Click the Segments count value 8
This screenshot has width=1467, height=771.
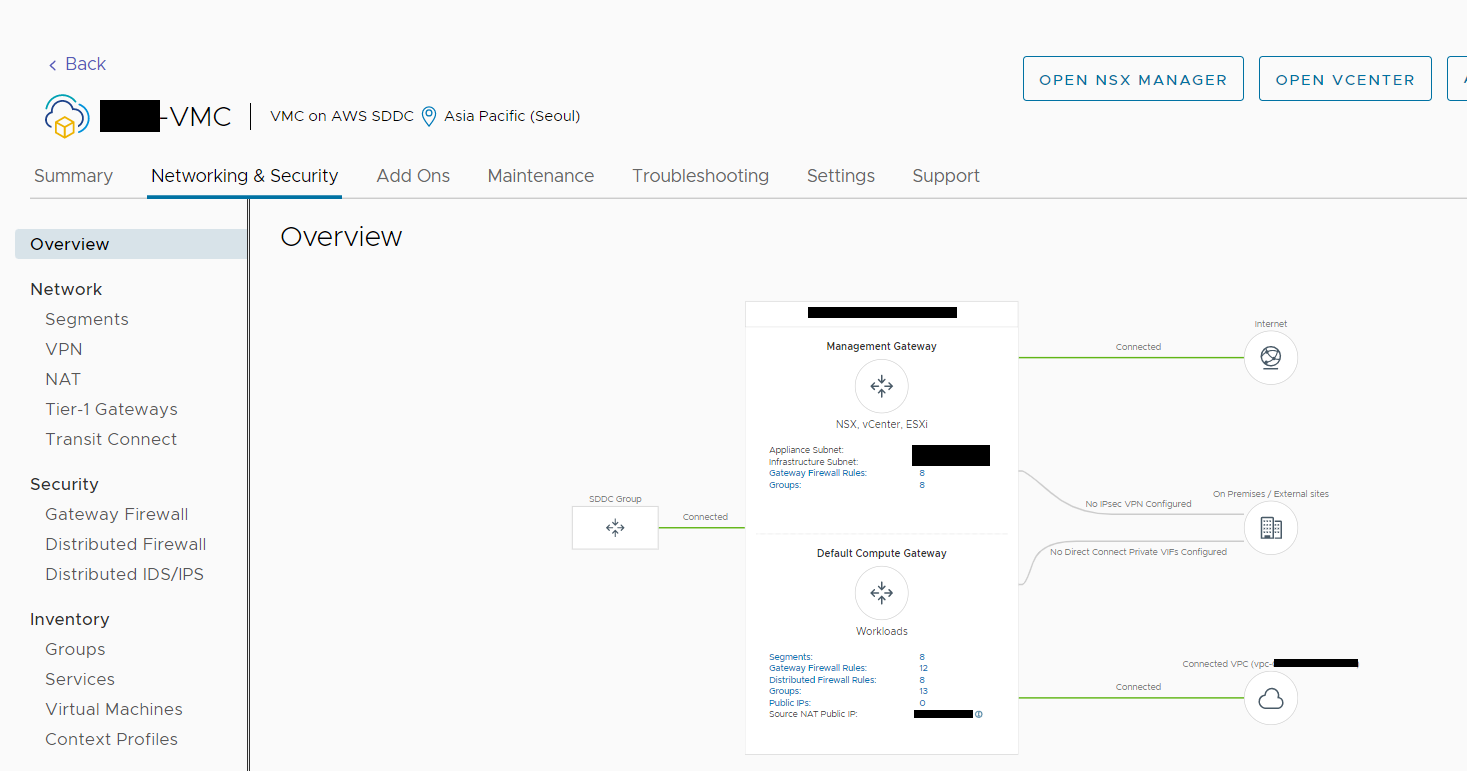(922, 657)
